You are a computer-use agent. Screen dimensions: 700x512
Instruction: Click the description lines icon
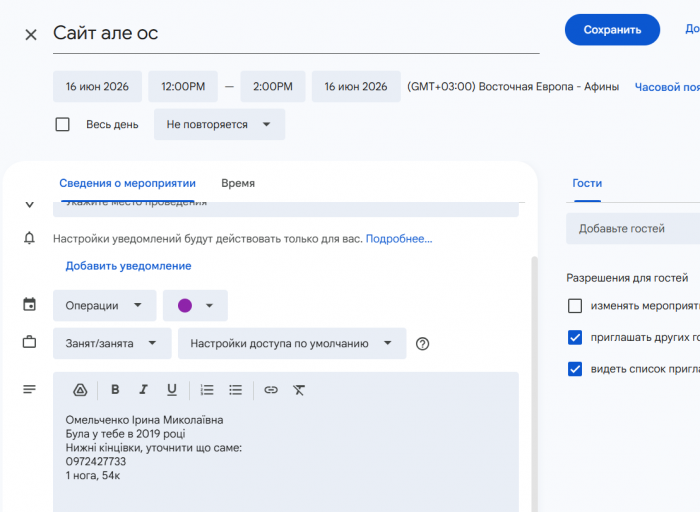(x=29, y=389)
